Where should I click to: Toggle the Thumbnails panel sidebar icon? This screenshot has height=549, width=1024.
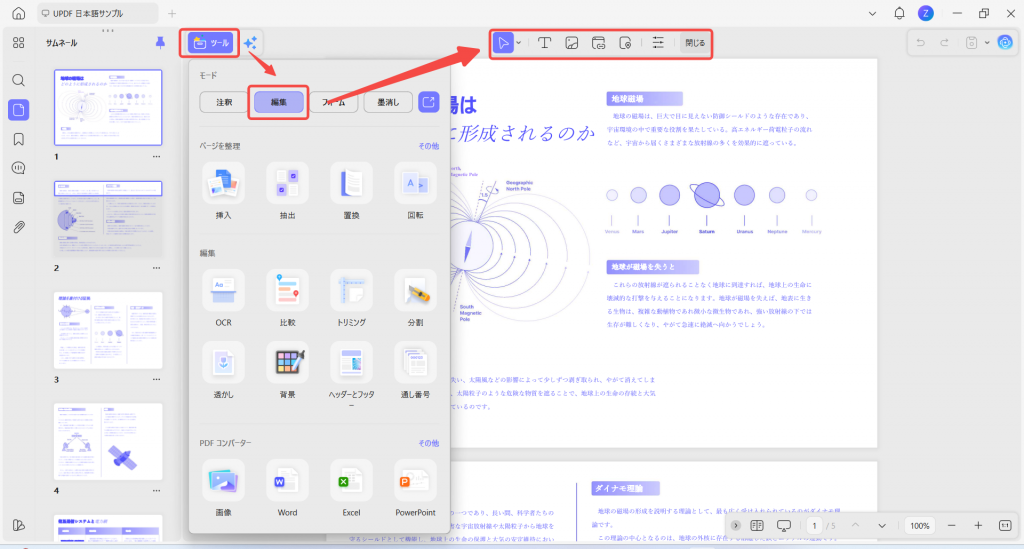coord(18,110)
